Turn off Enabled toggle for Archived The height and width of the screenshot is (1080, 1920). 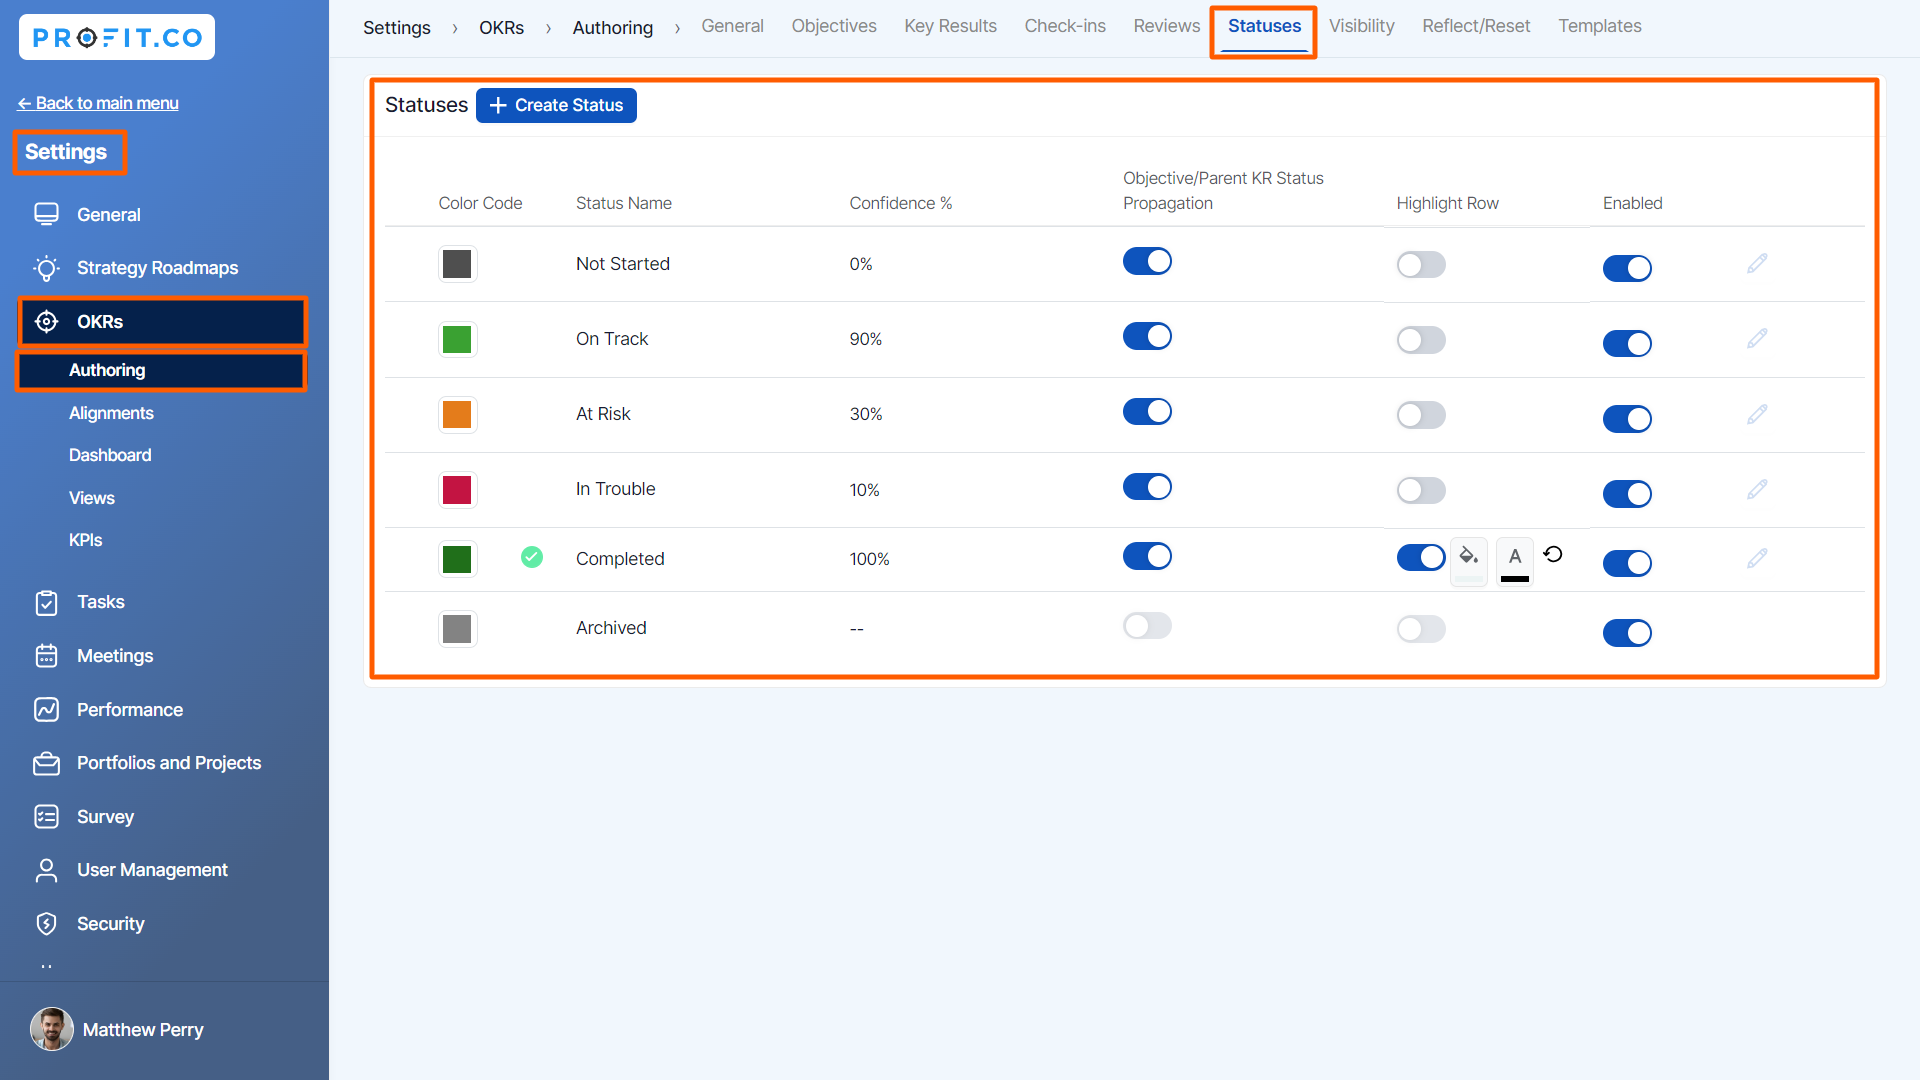point(1627,633)
